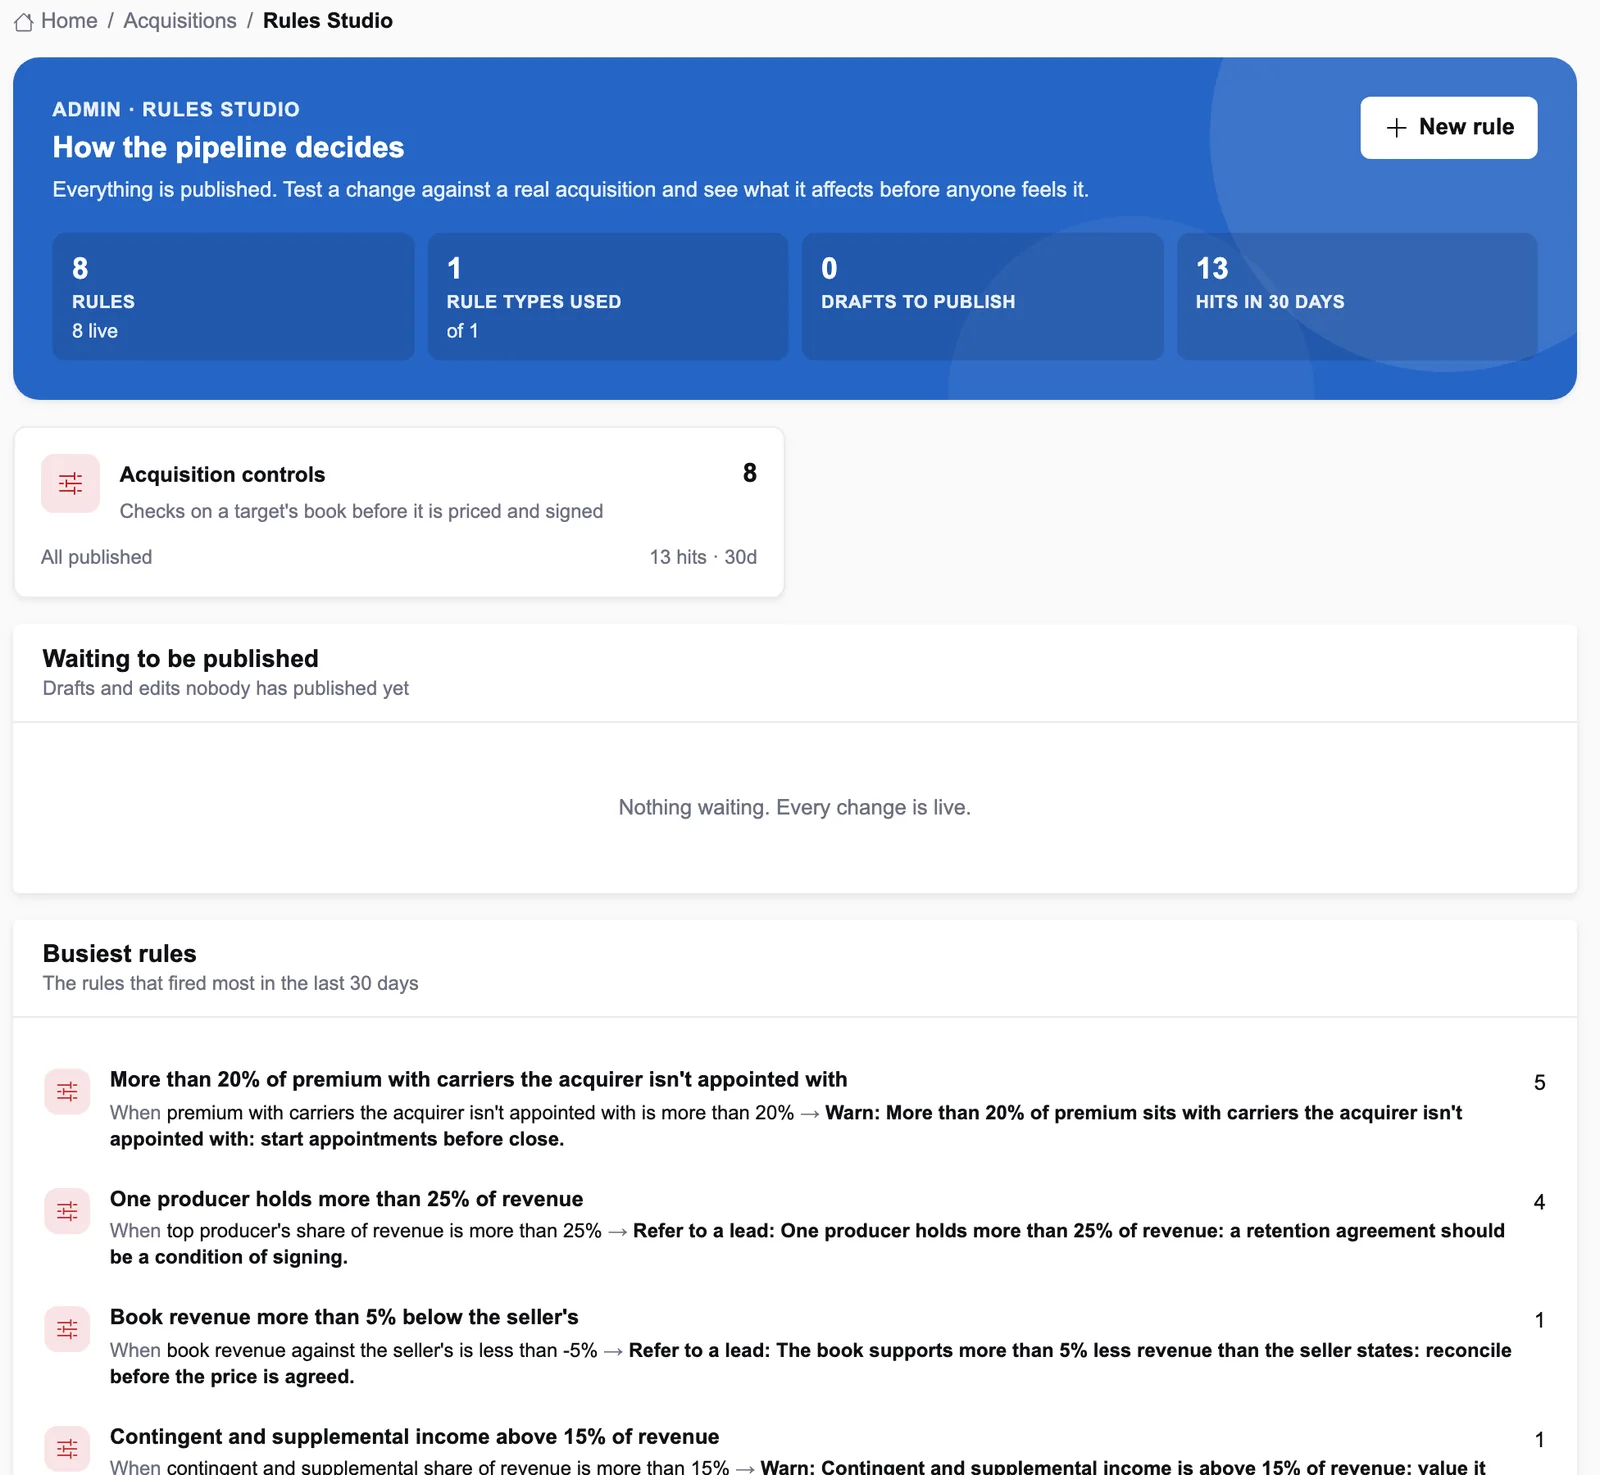Click Drafts and edits nobody has published subtitle
Viewport: 1600px width, 1475px height.
pos(226,688)
